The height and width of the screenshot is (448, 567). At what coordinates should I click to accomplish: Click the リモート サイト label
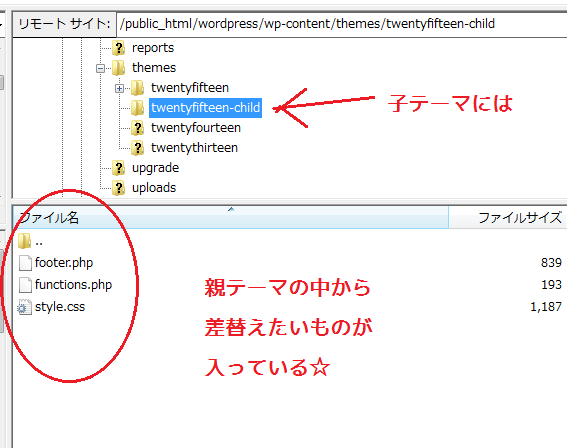64,24
